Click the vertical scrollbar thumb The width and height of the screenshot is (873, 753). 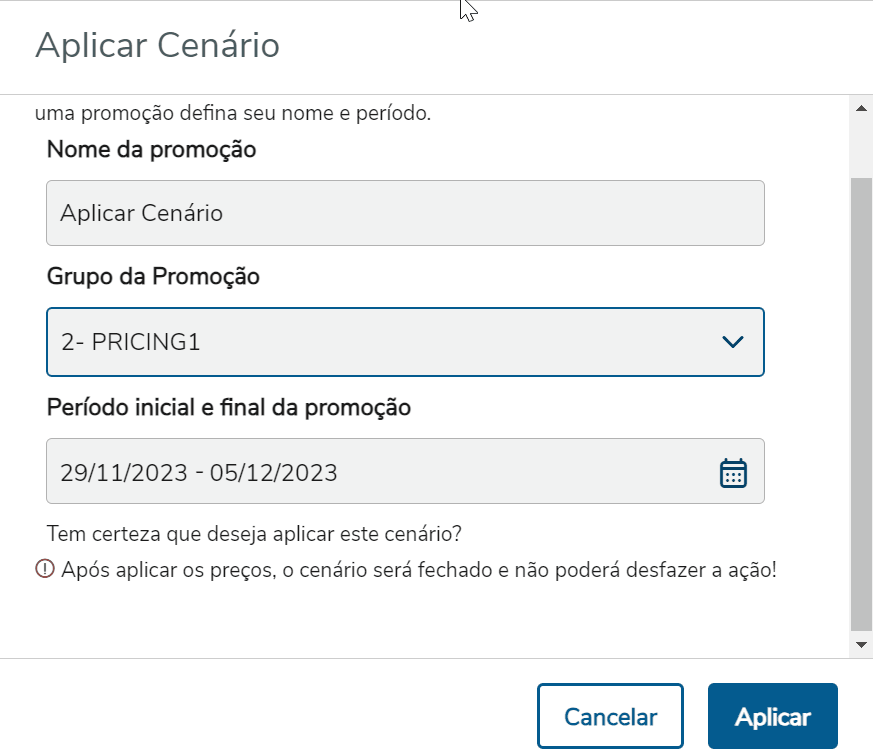860,400
